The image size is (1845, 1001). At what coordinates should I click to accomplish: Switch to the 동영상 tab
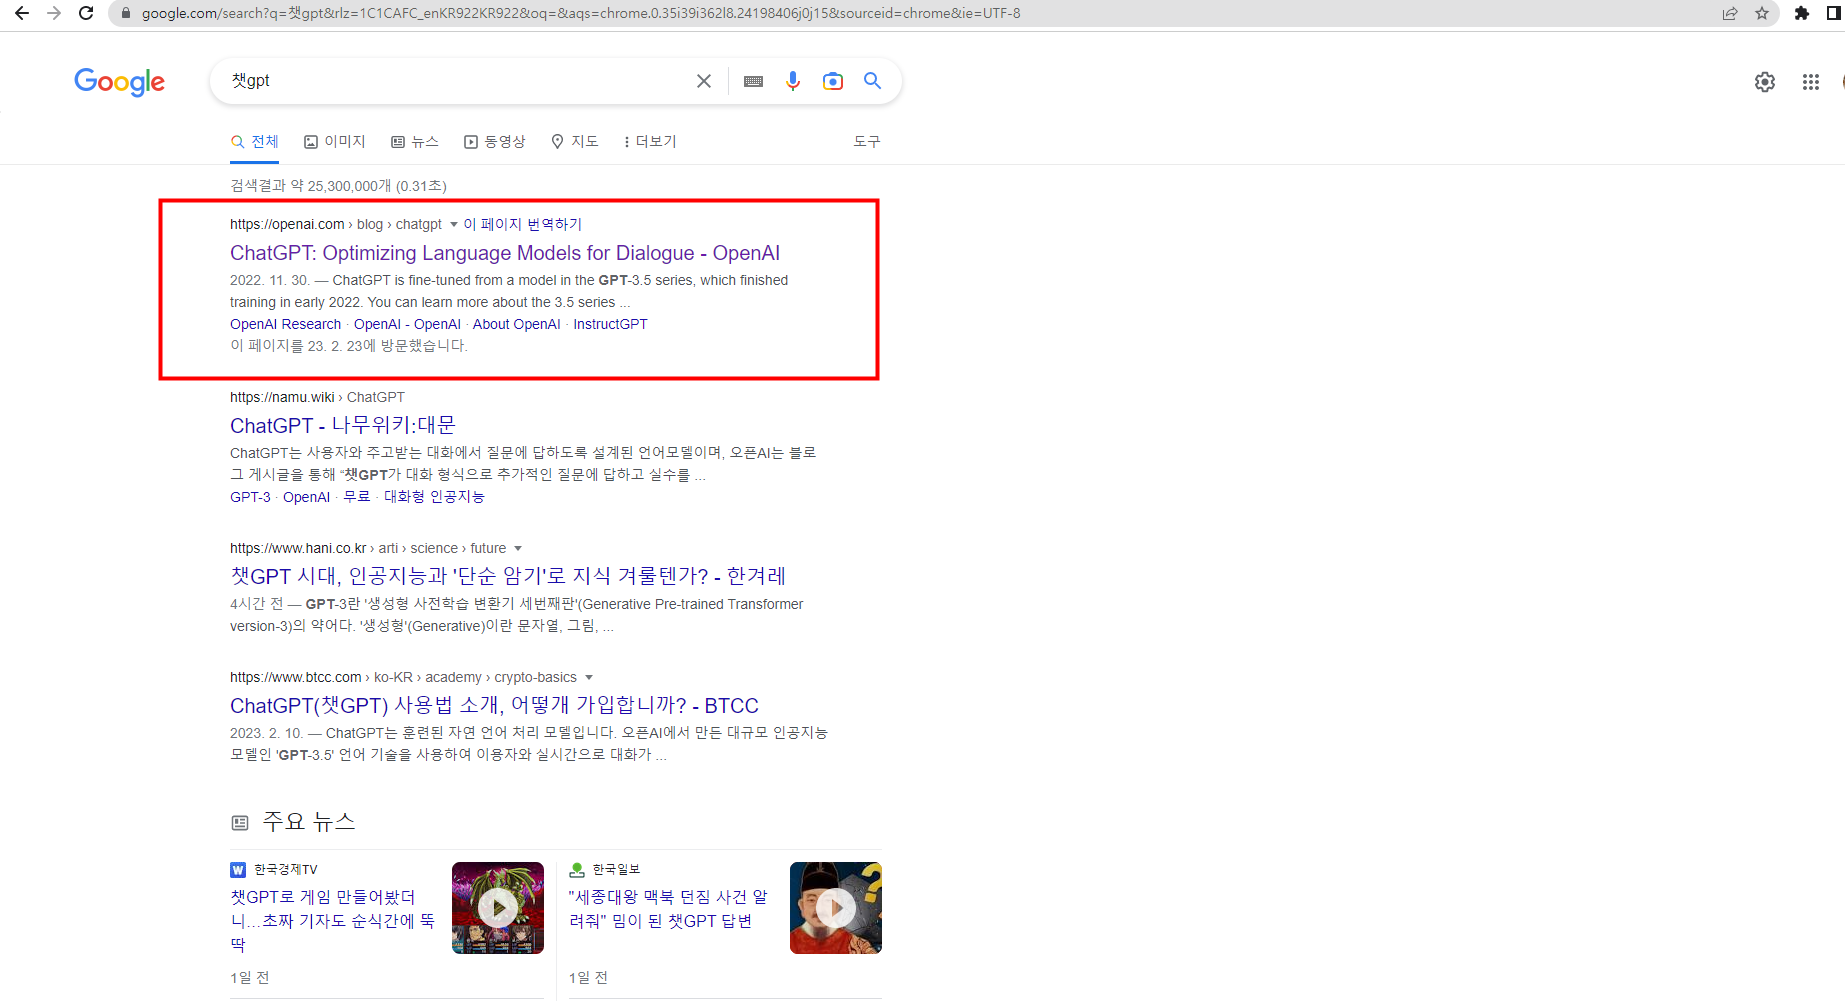[495, 142]
